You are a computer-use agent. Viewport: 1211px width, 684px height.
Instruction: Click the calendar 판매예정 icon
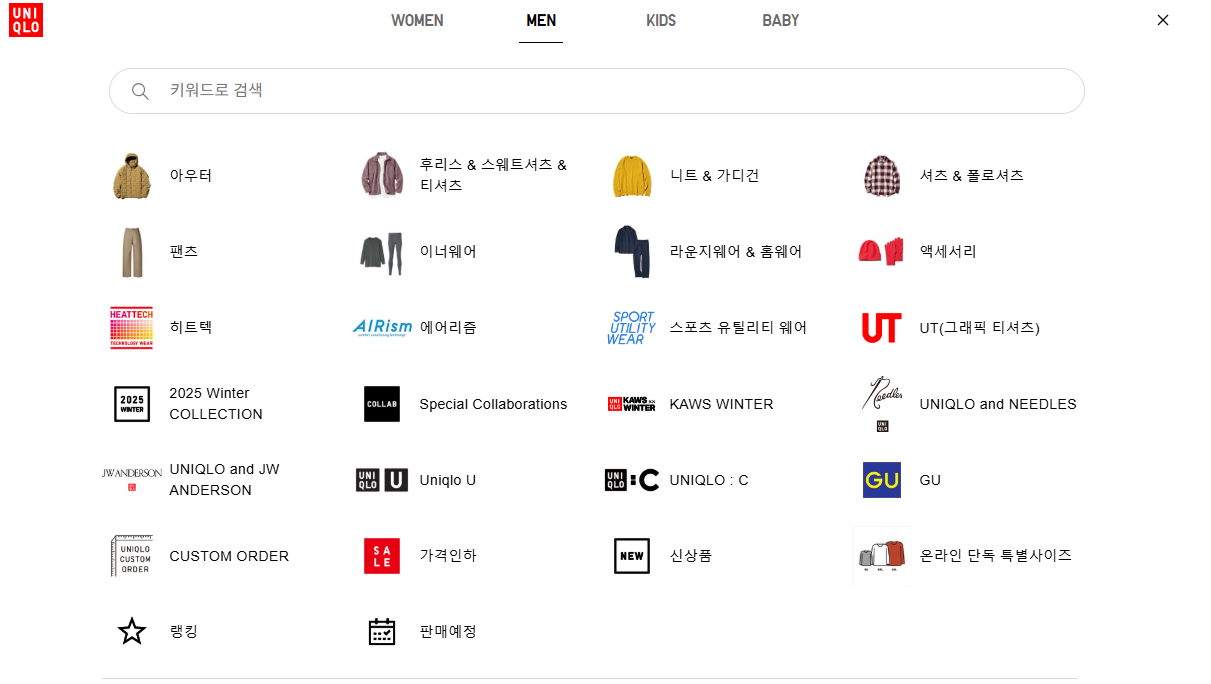pyautogui.click(x=382, y=632)
